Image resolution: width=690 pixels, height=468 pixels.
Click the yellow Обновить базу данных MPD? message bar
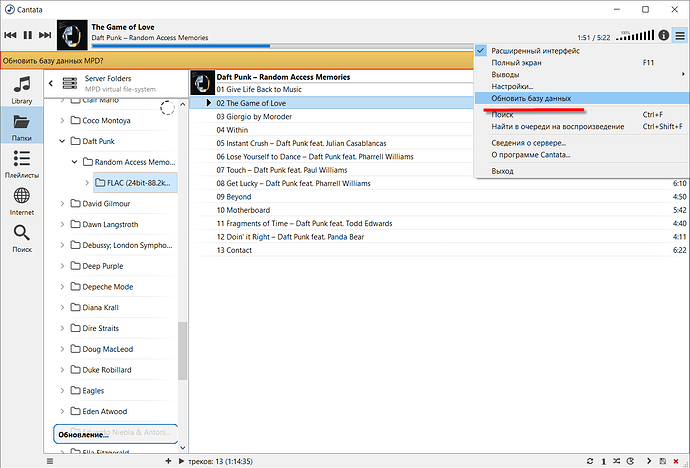point(237,61)
